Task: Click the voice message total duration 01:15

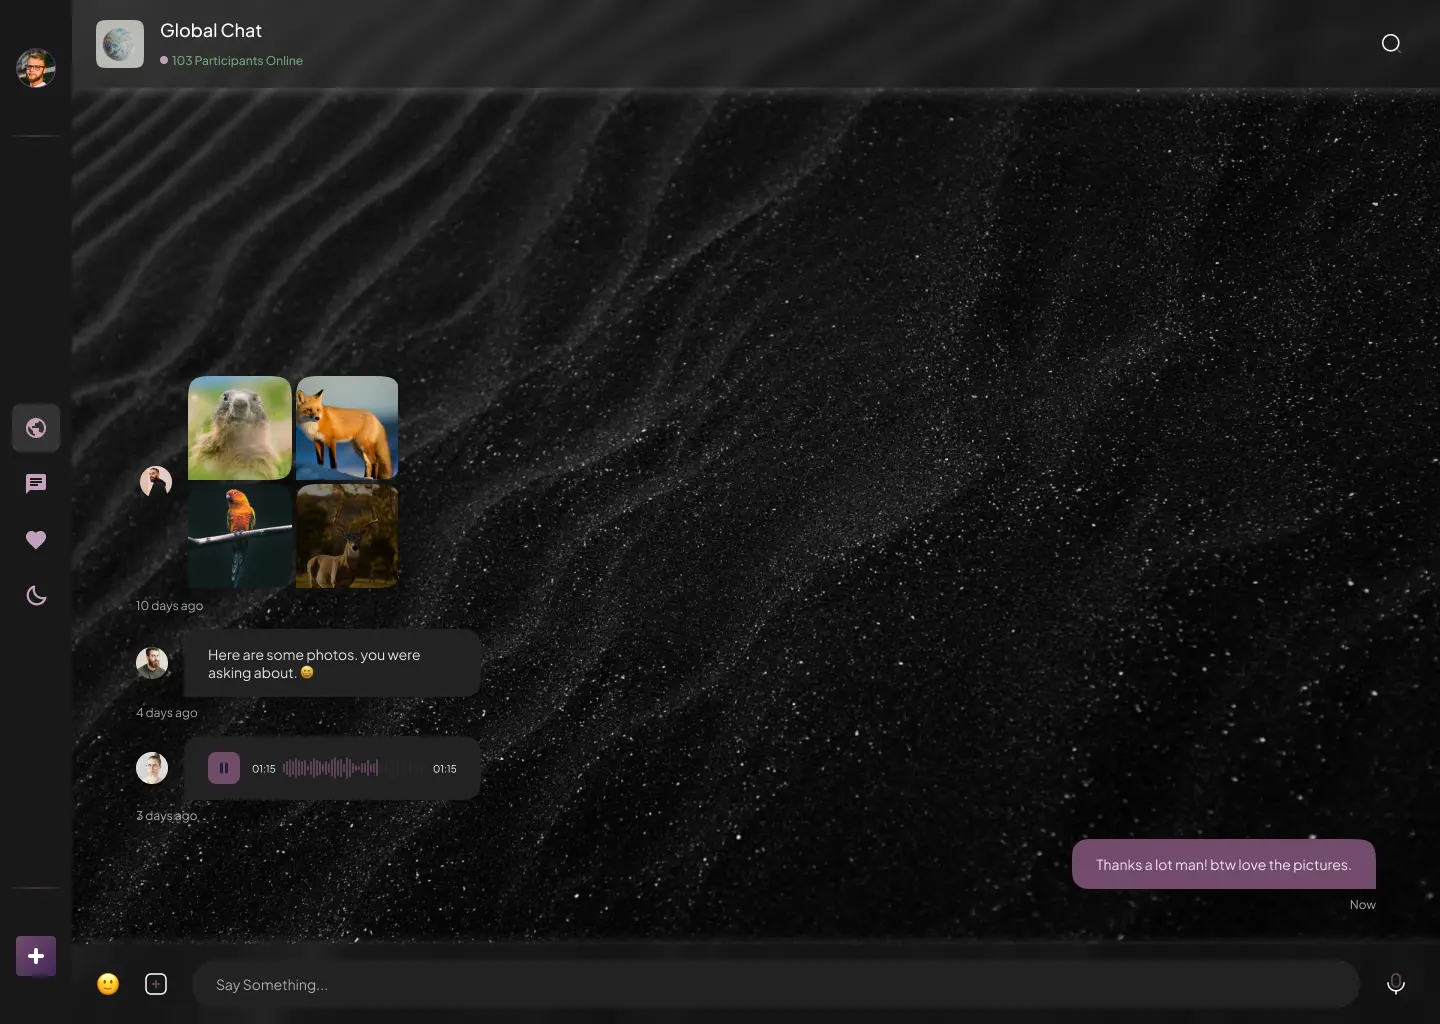Action: point(445,769)
